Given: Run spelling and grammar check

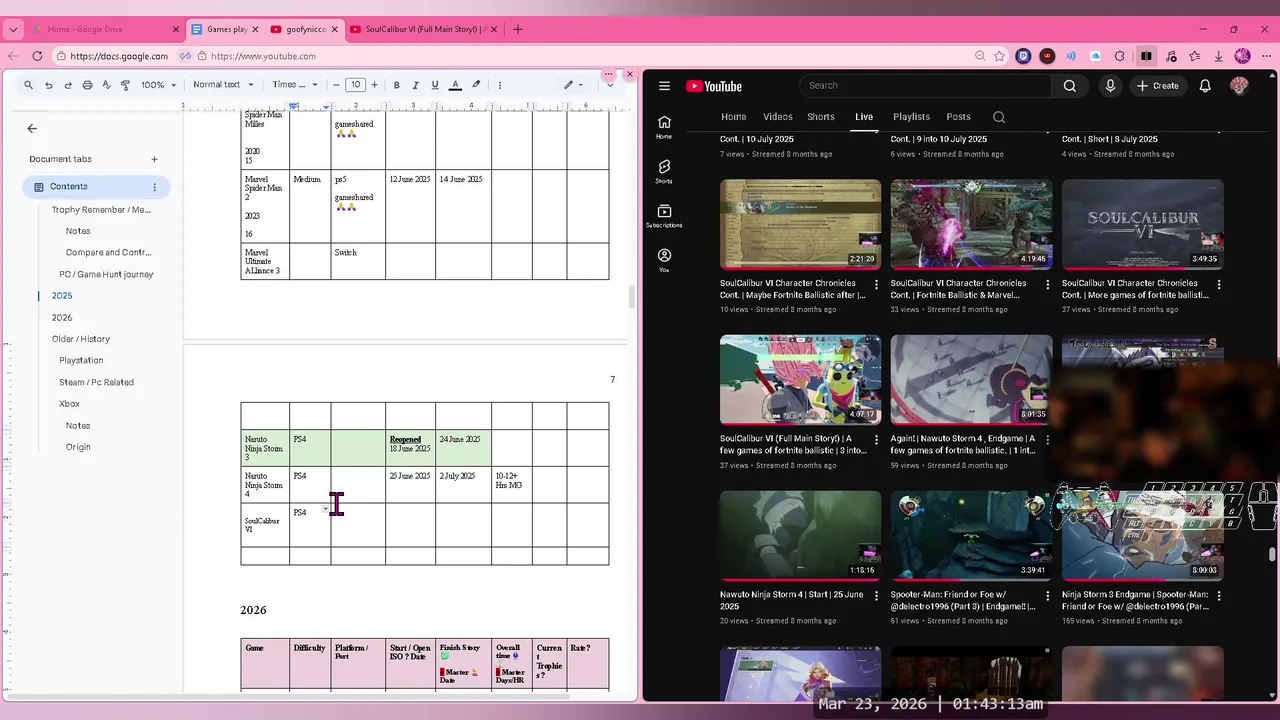Looking at the screenshot, I should pyautogui.click(x=106, y=85).
